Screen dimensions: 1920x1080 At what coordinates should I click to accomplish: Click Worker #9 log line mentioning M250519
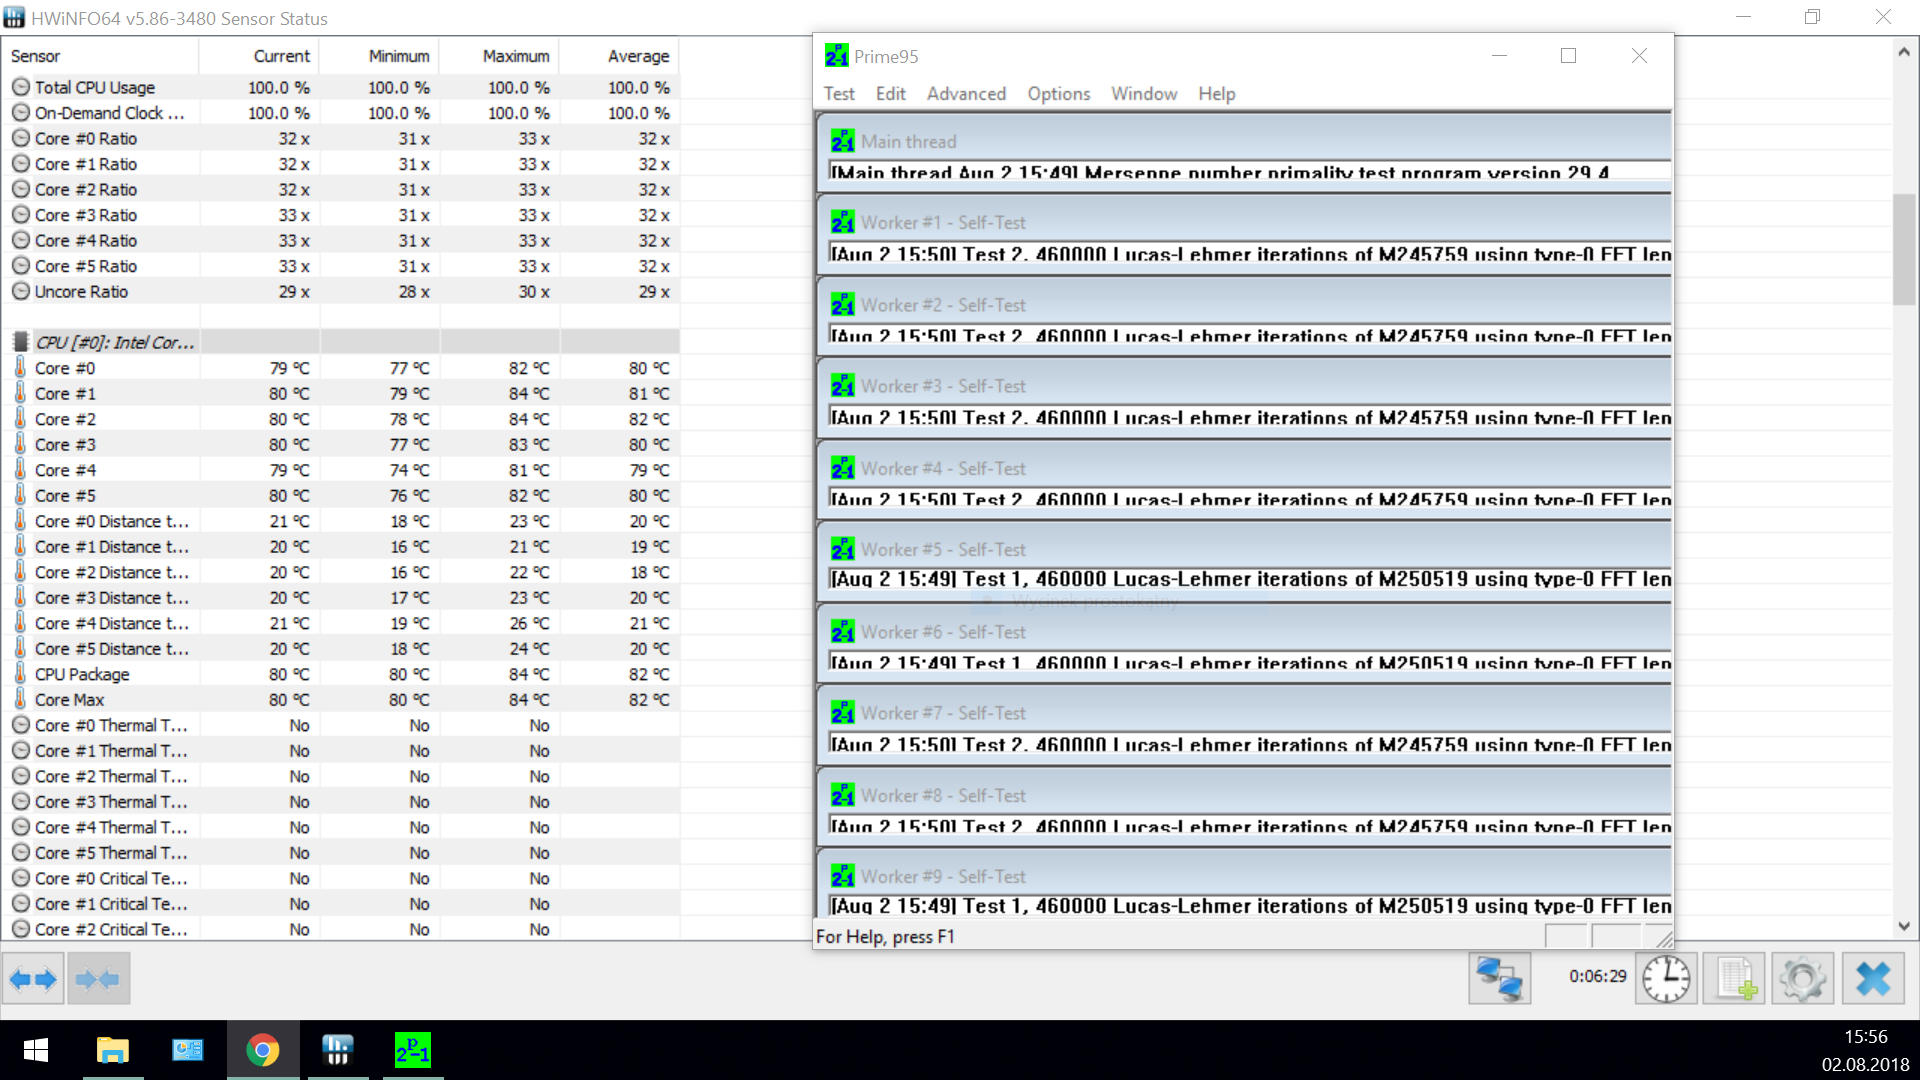coord(1250,905)
